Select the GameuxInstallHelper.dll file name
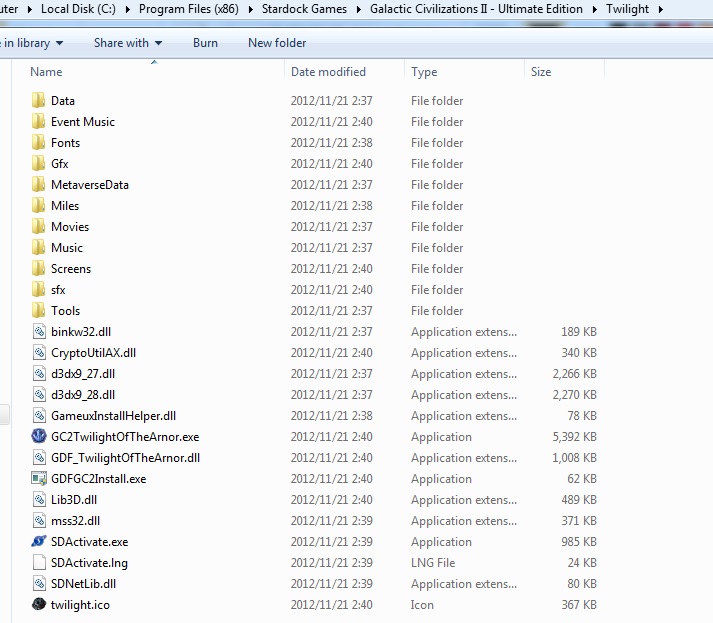 113,416
